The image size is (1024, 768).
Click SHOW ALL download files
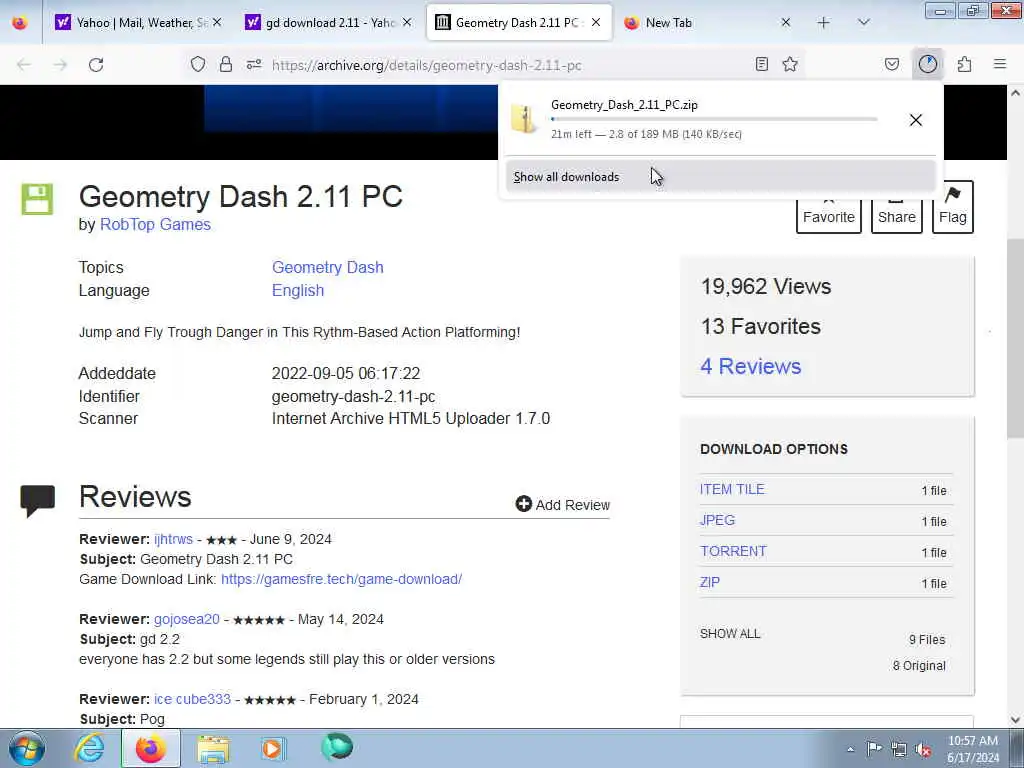point(730,633)
